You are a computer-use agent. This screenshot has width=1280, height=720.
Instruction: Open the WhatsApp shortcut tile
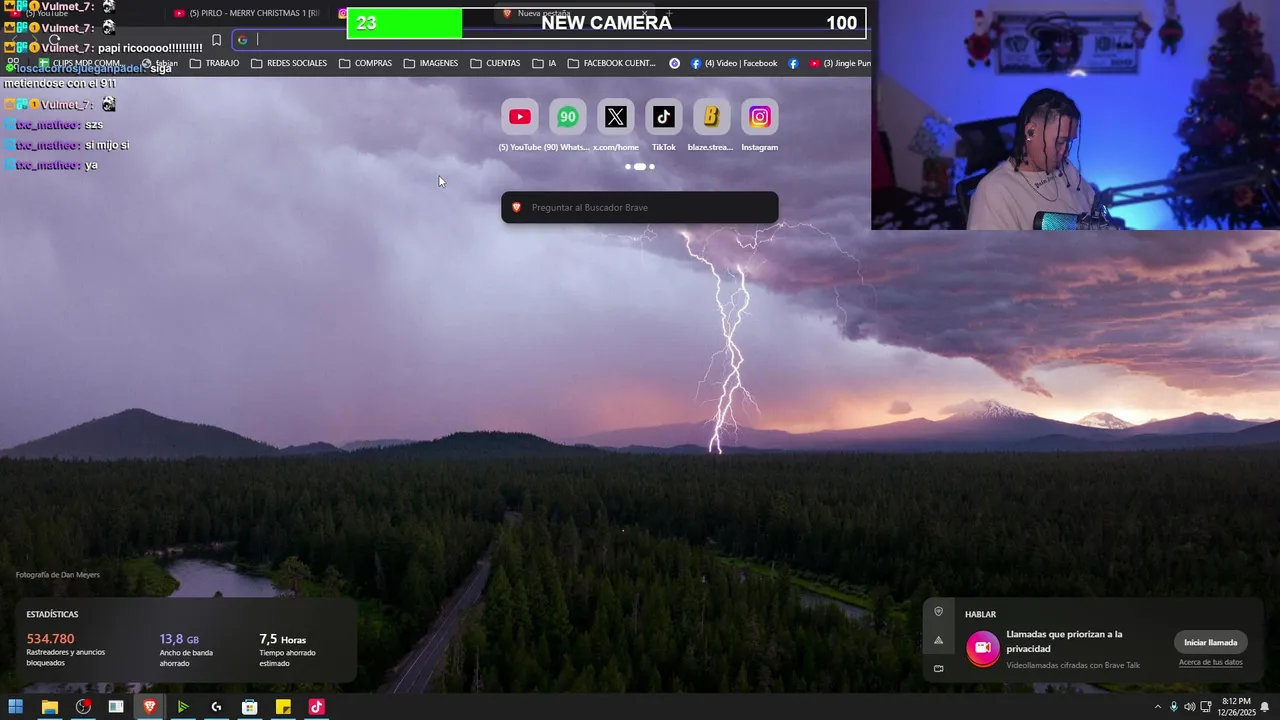(x=567, y=117)
